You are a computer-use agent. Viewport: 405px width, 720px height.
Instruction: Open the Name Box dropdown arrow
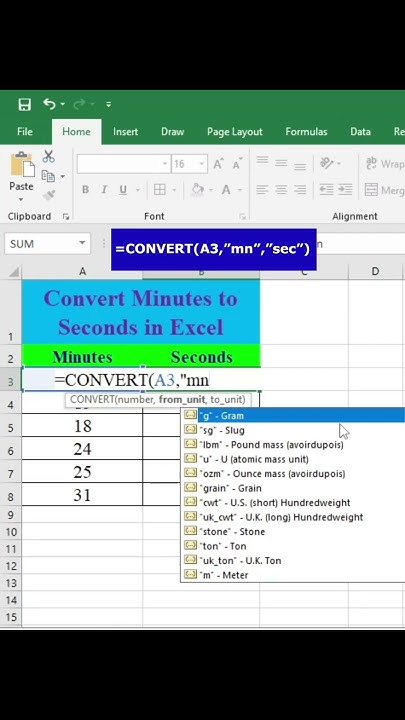(82, 243)
